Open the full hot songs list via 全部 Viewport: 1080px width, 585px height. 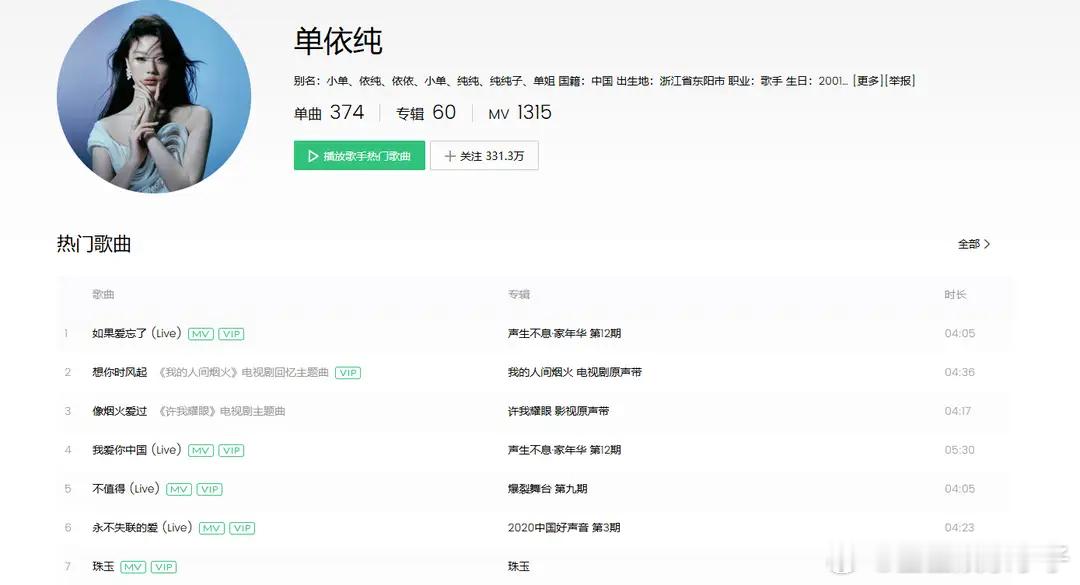point(974,244)
